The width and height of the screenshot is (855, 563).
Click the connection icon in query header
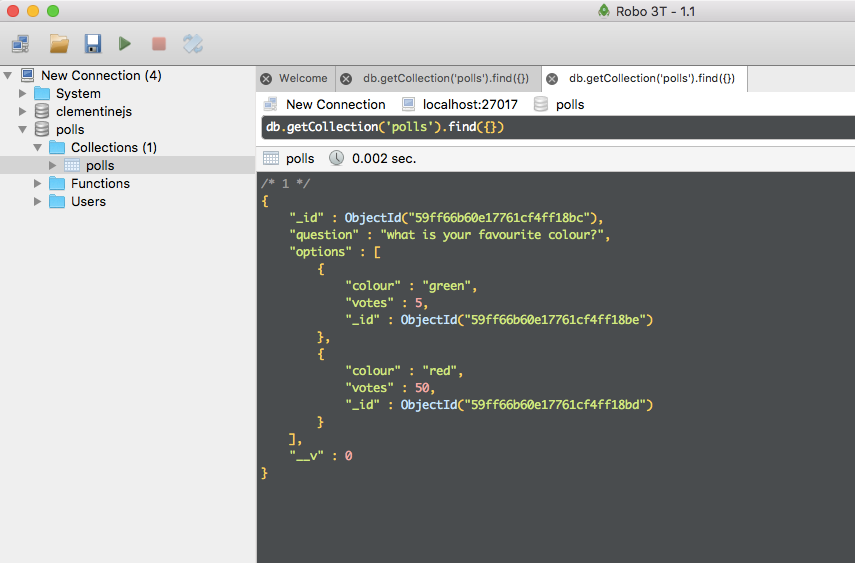[270, 104]
